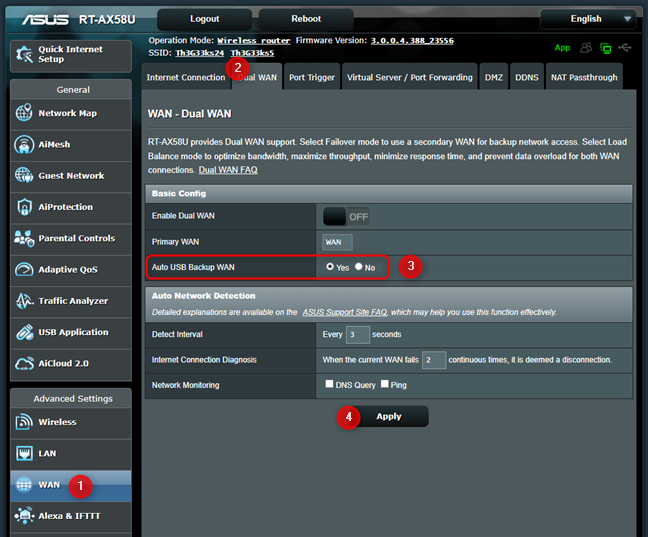Viewport: 648px width, 537px height.
Task: Select No for Auto USB Backup WAN
Action: tap(359, 268)
